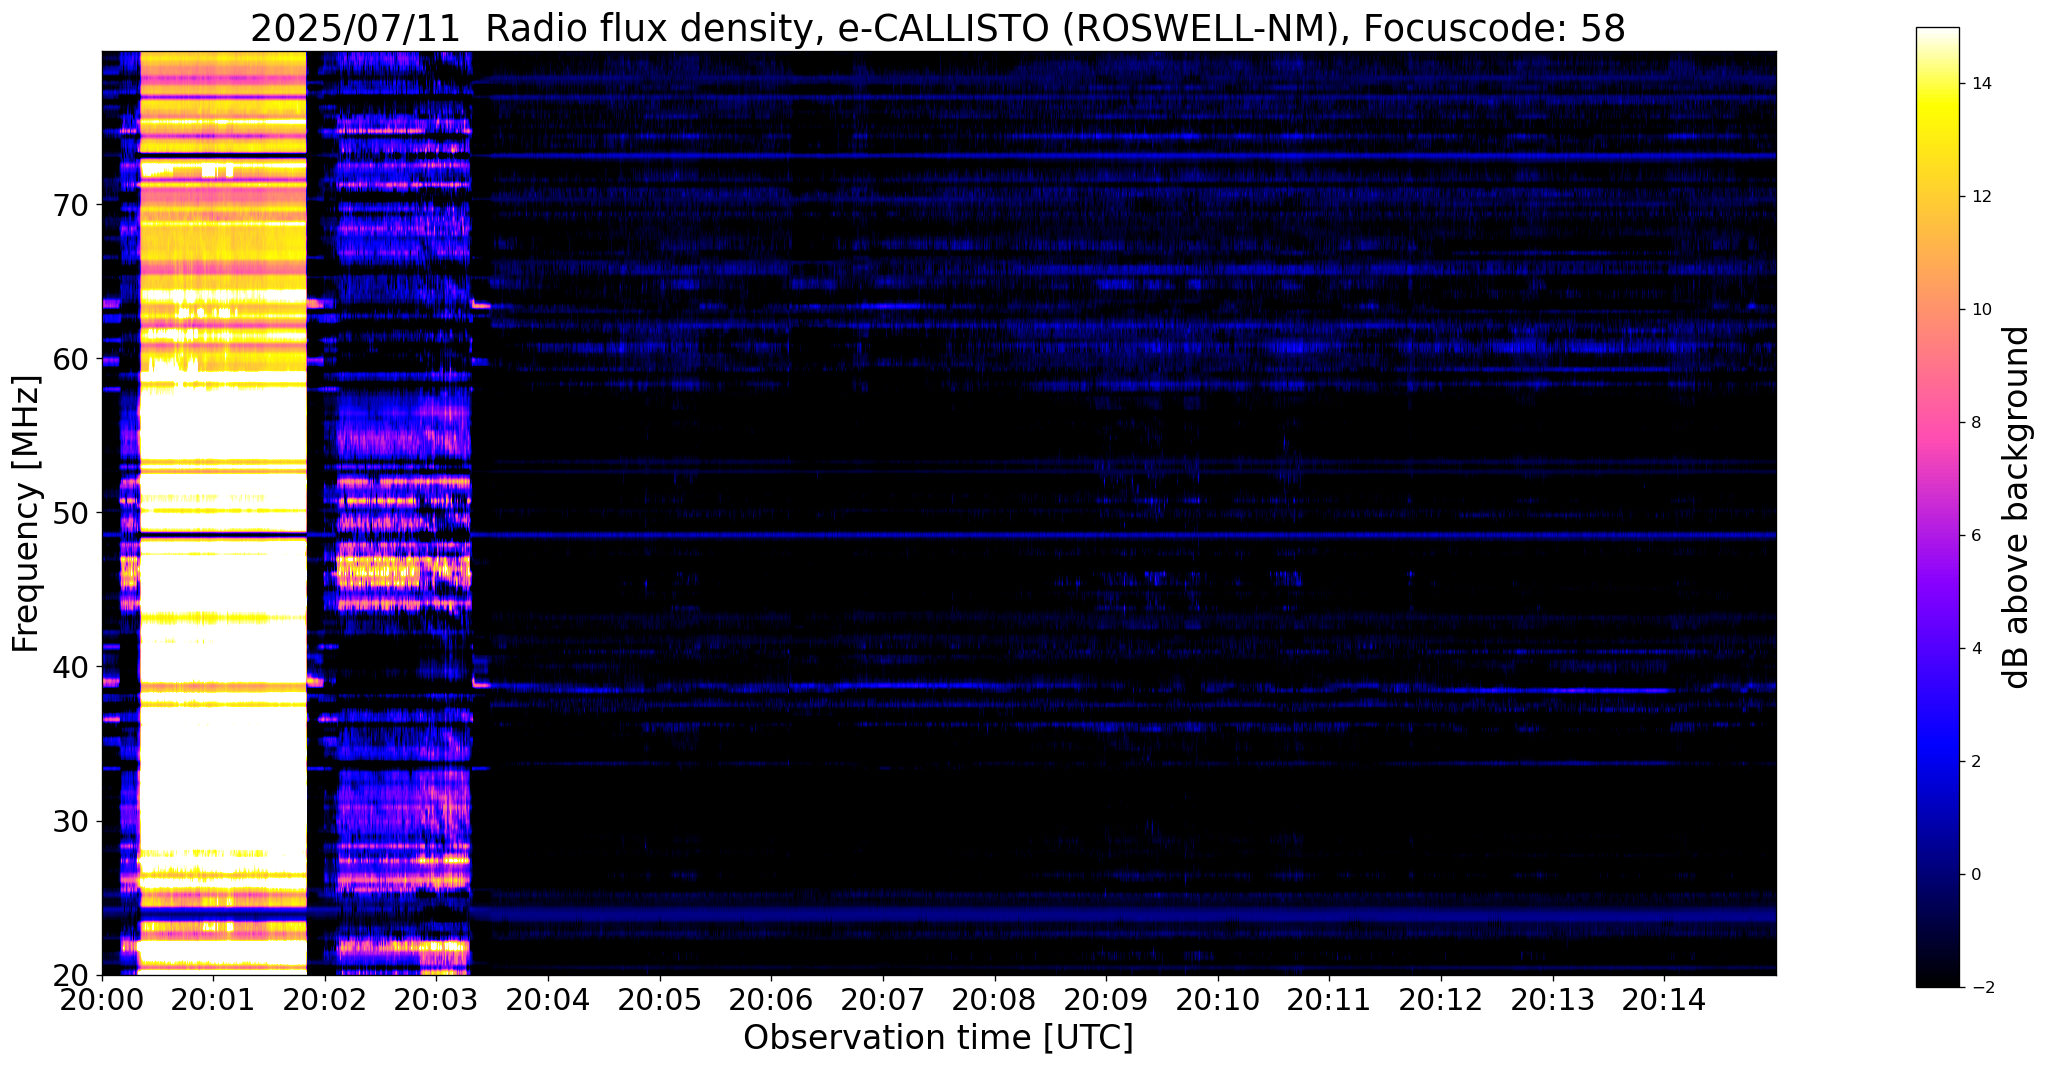This screenshot has height=1067, width=2047.
Task: Click the 30 MHz frequency tick label
Action: [73, 821]
